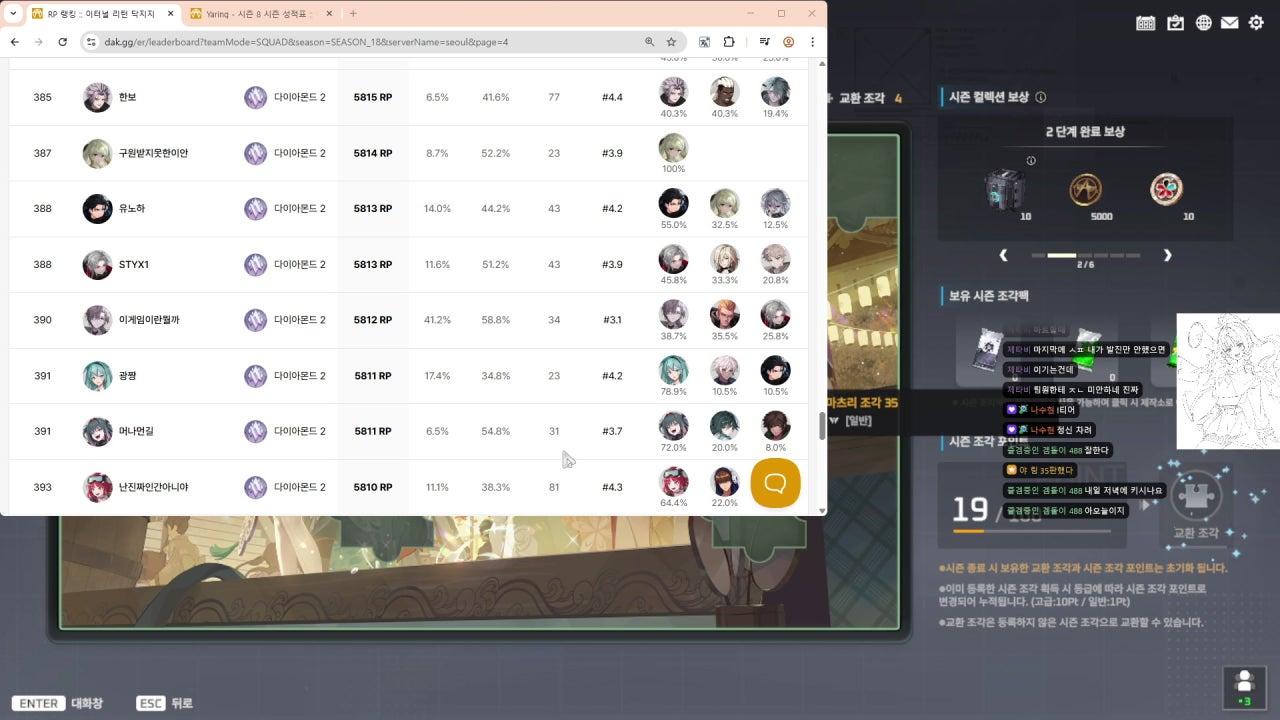Click 유노하's 55.0% character icon
The image size is (1280, 720).
674,203
